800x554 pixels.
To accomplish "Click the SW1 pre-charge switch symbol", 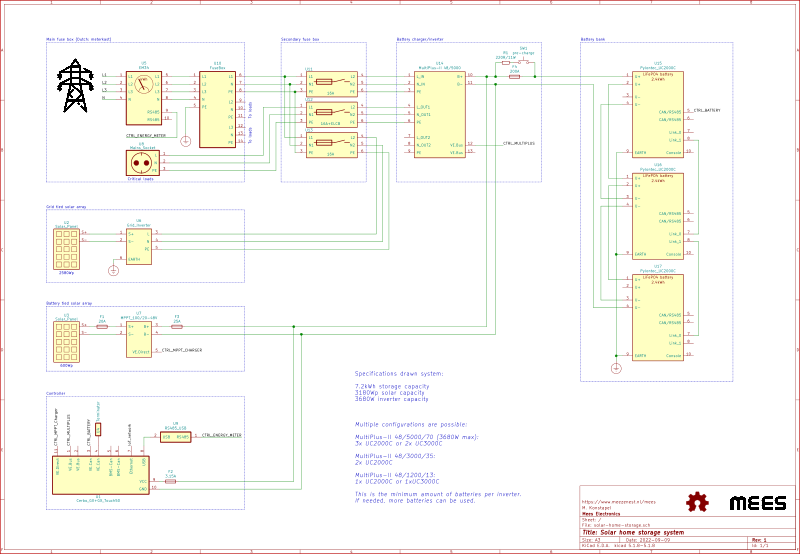I will (524, 62).
